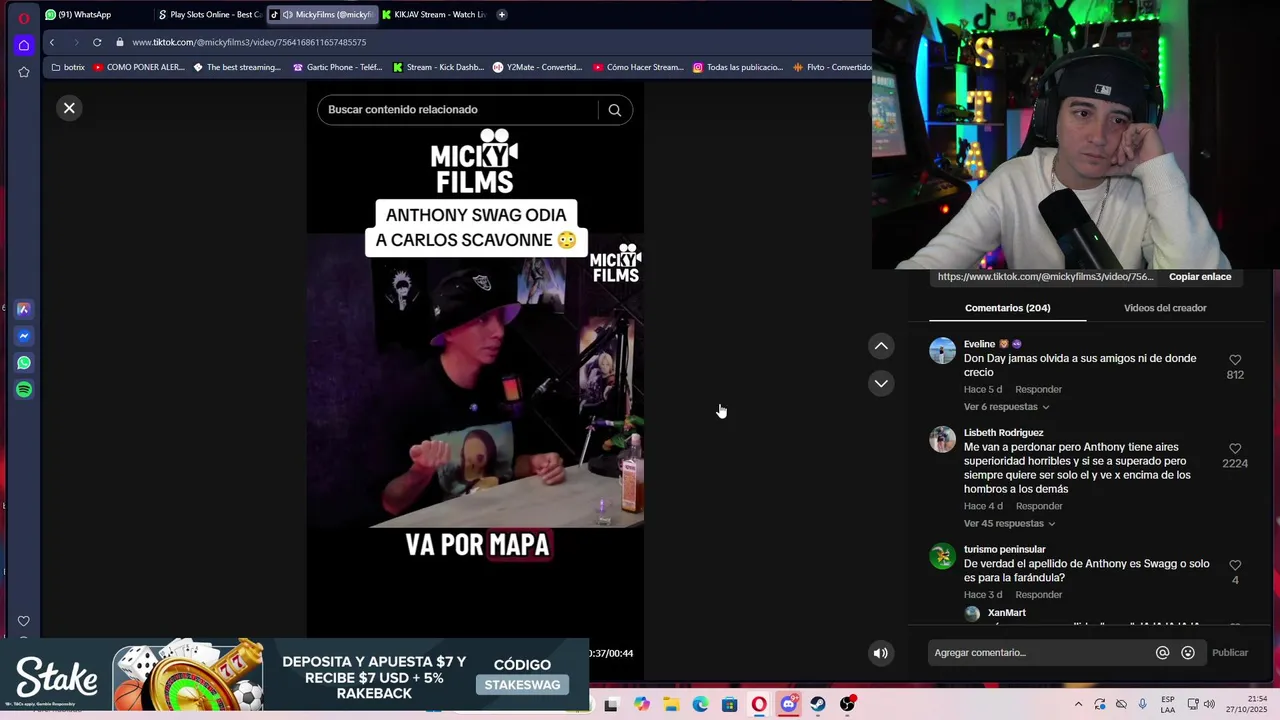Open Opera menu logo

(x=24, y=18)
